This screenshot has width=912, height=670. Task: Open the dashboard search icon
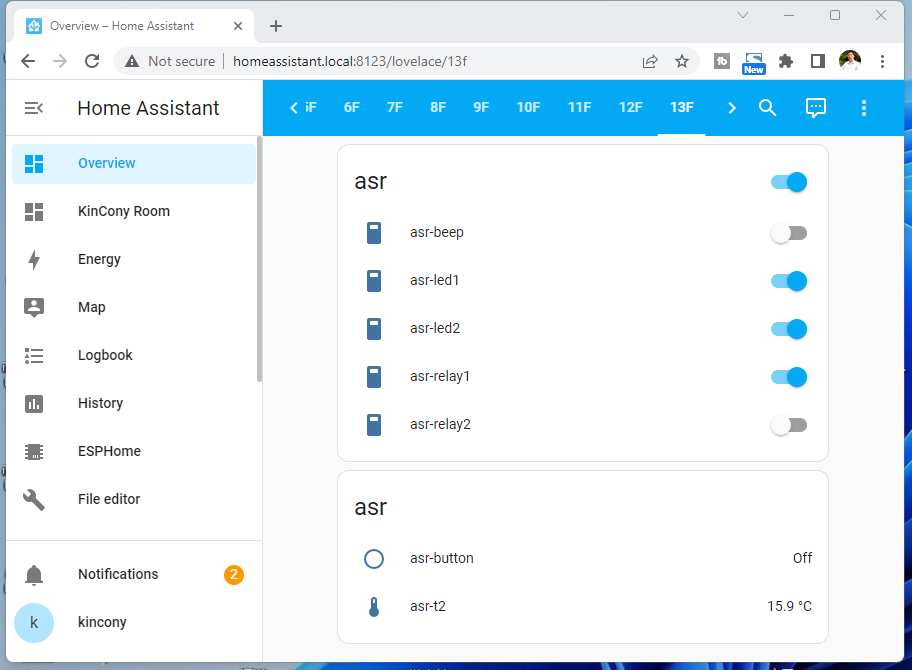pos(767,108)
